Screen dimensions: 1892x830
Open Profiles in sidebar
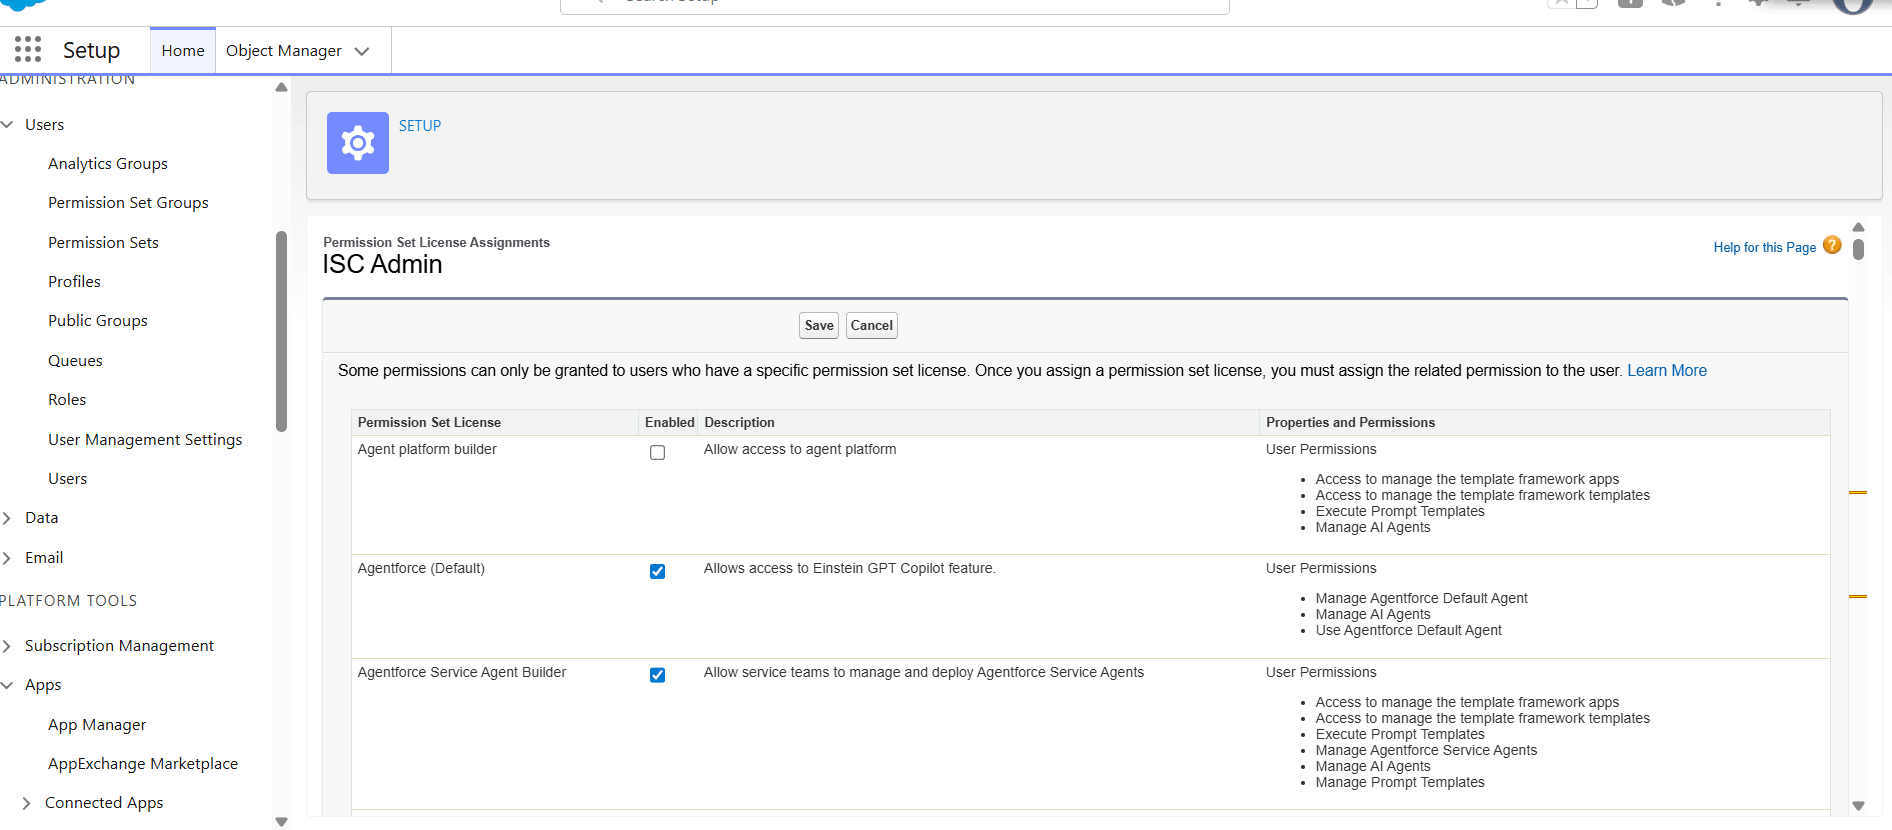tap(74, 282)
